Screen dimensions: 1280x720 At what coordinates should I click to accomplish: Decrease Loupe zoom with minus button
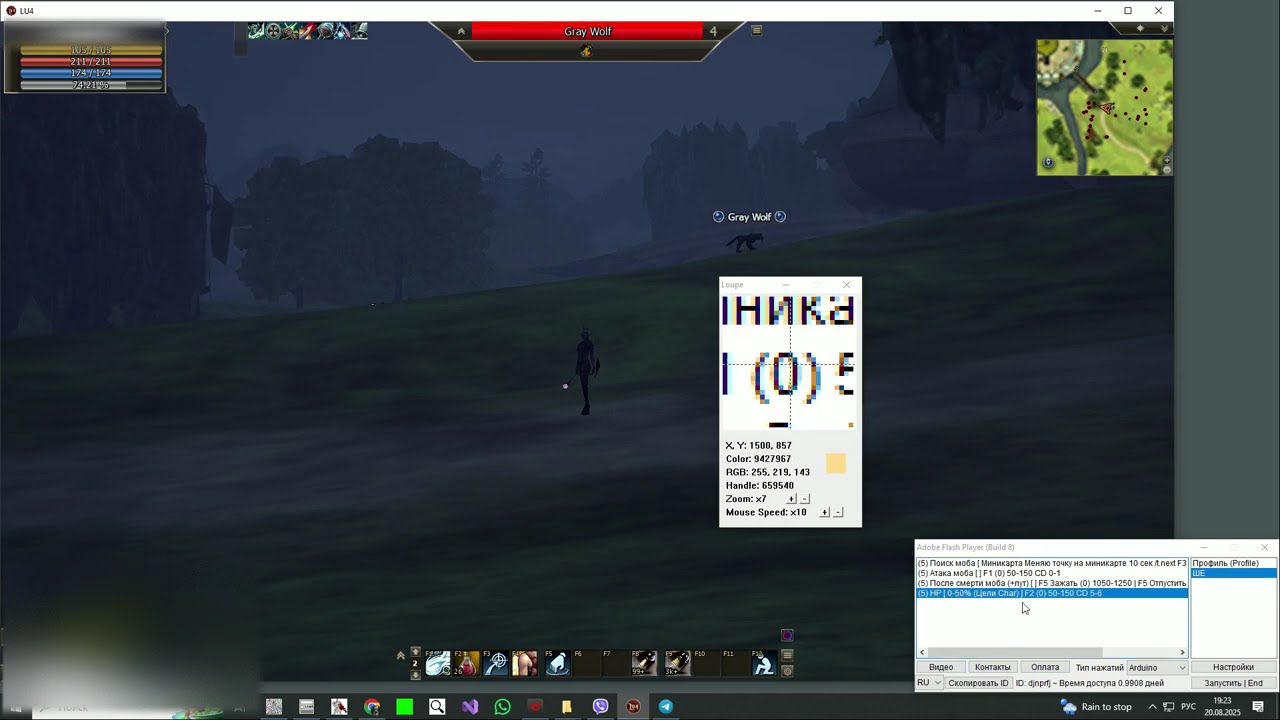click(805, 498)
